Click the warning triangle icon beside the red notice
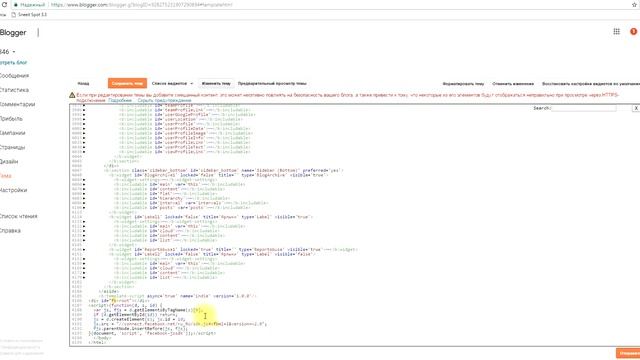640x360 pixels. click(72, 95)
